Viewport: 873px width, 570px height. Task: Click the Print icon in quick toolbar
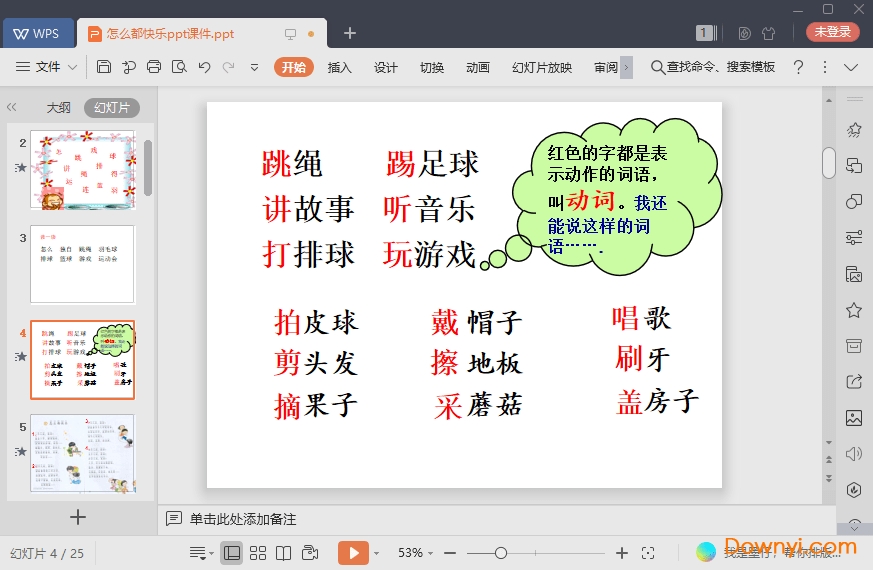click(154, 67)
